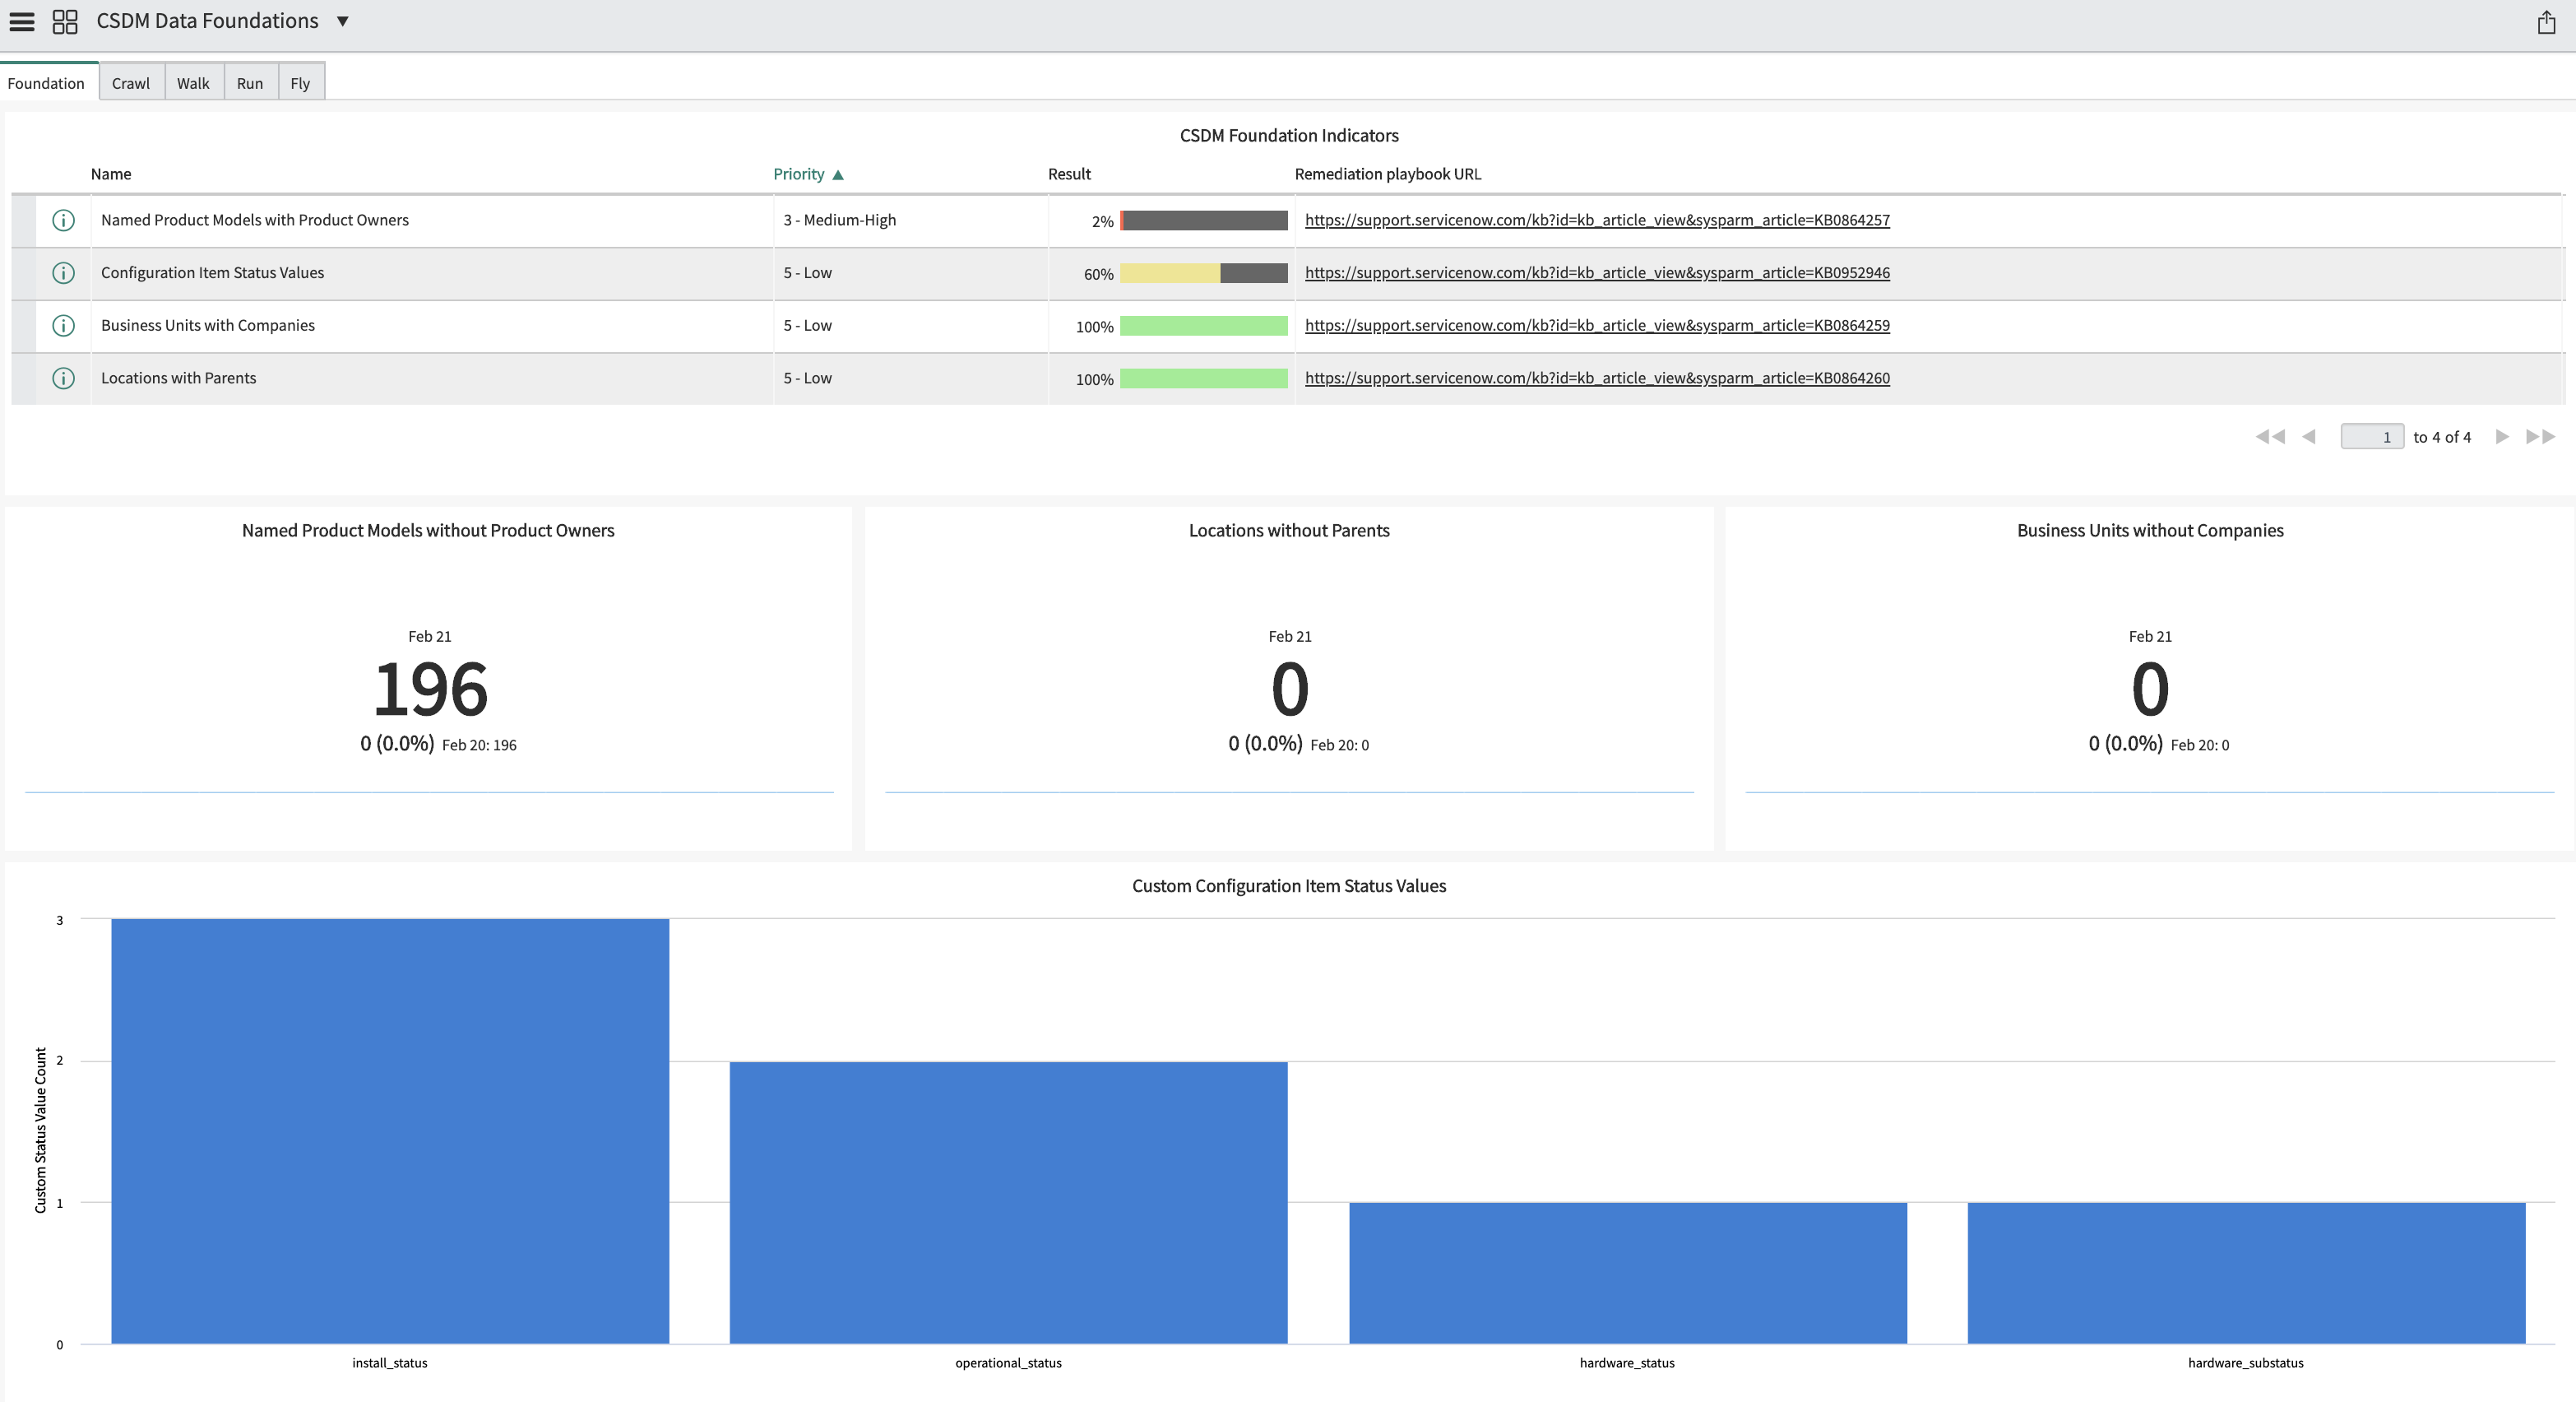Viewport: 2576px width, 1402px height.
Task: Open info icon for Locations with Parents
Action: point(63,378)
